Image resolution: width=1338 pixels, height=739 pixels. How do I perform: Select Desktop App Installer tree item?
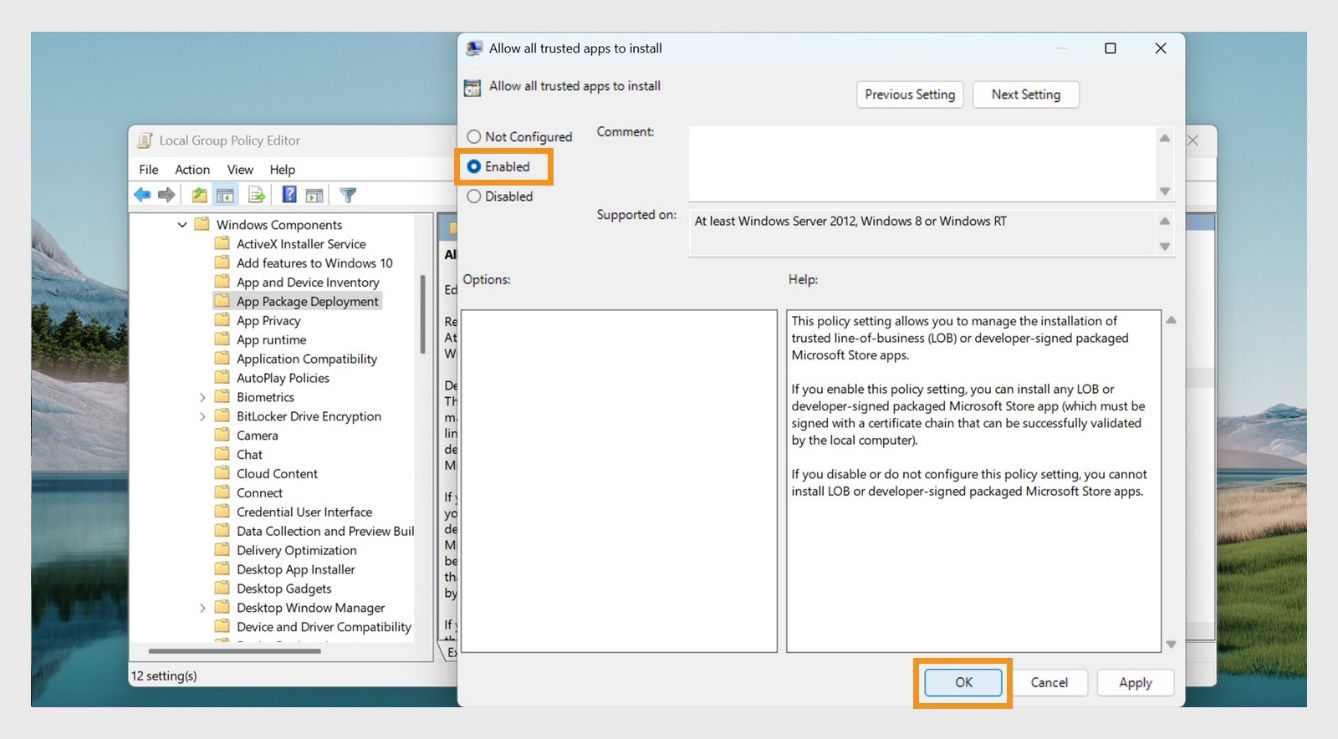point(295,570)
